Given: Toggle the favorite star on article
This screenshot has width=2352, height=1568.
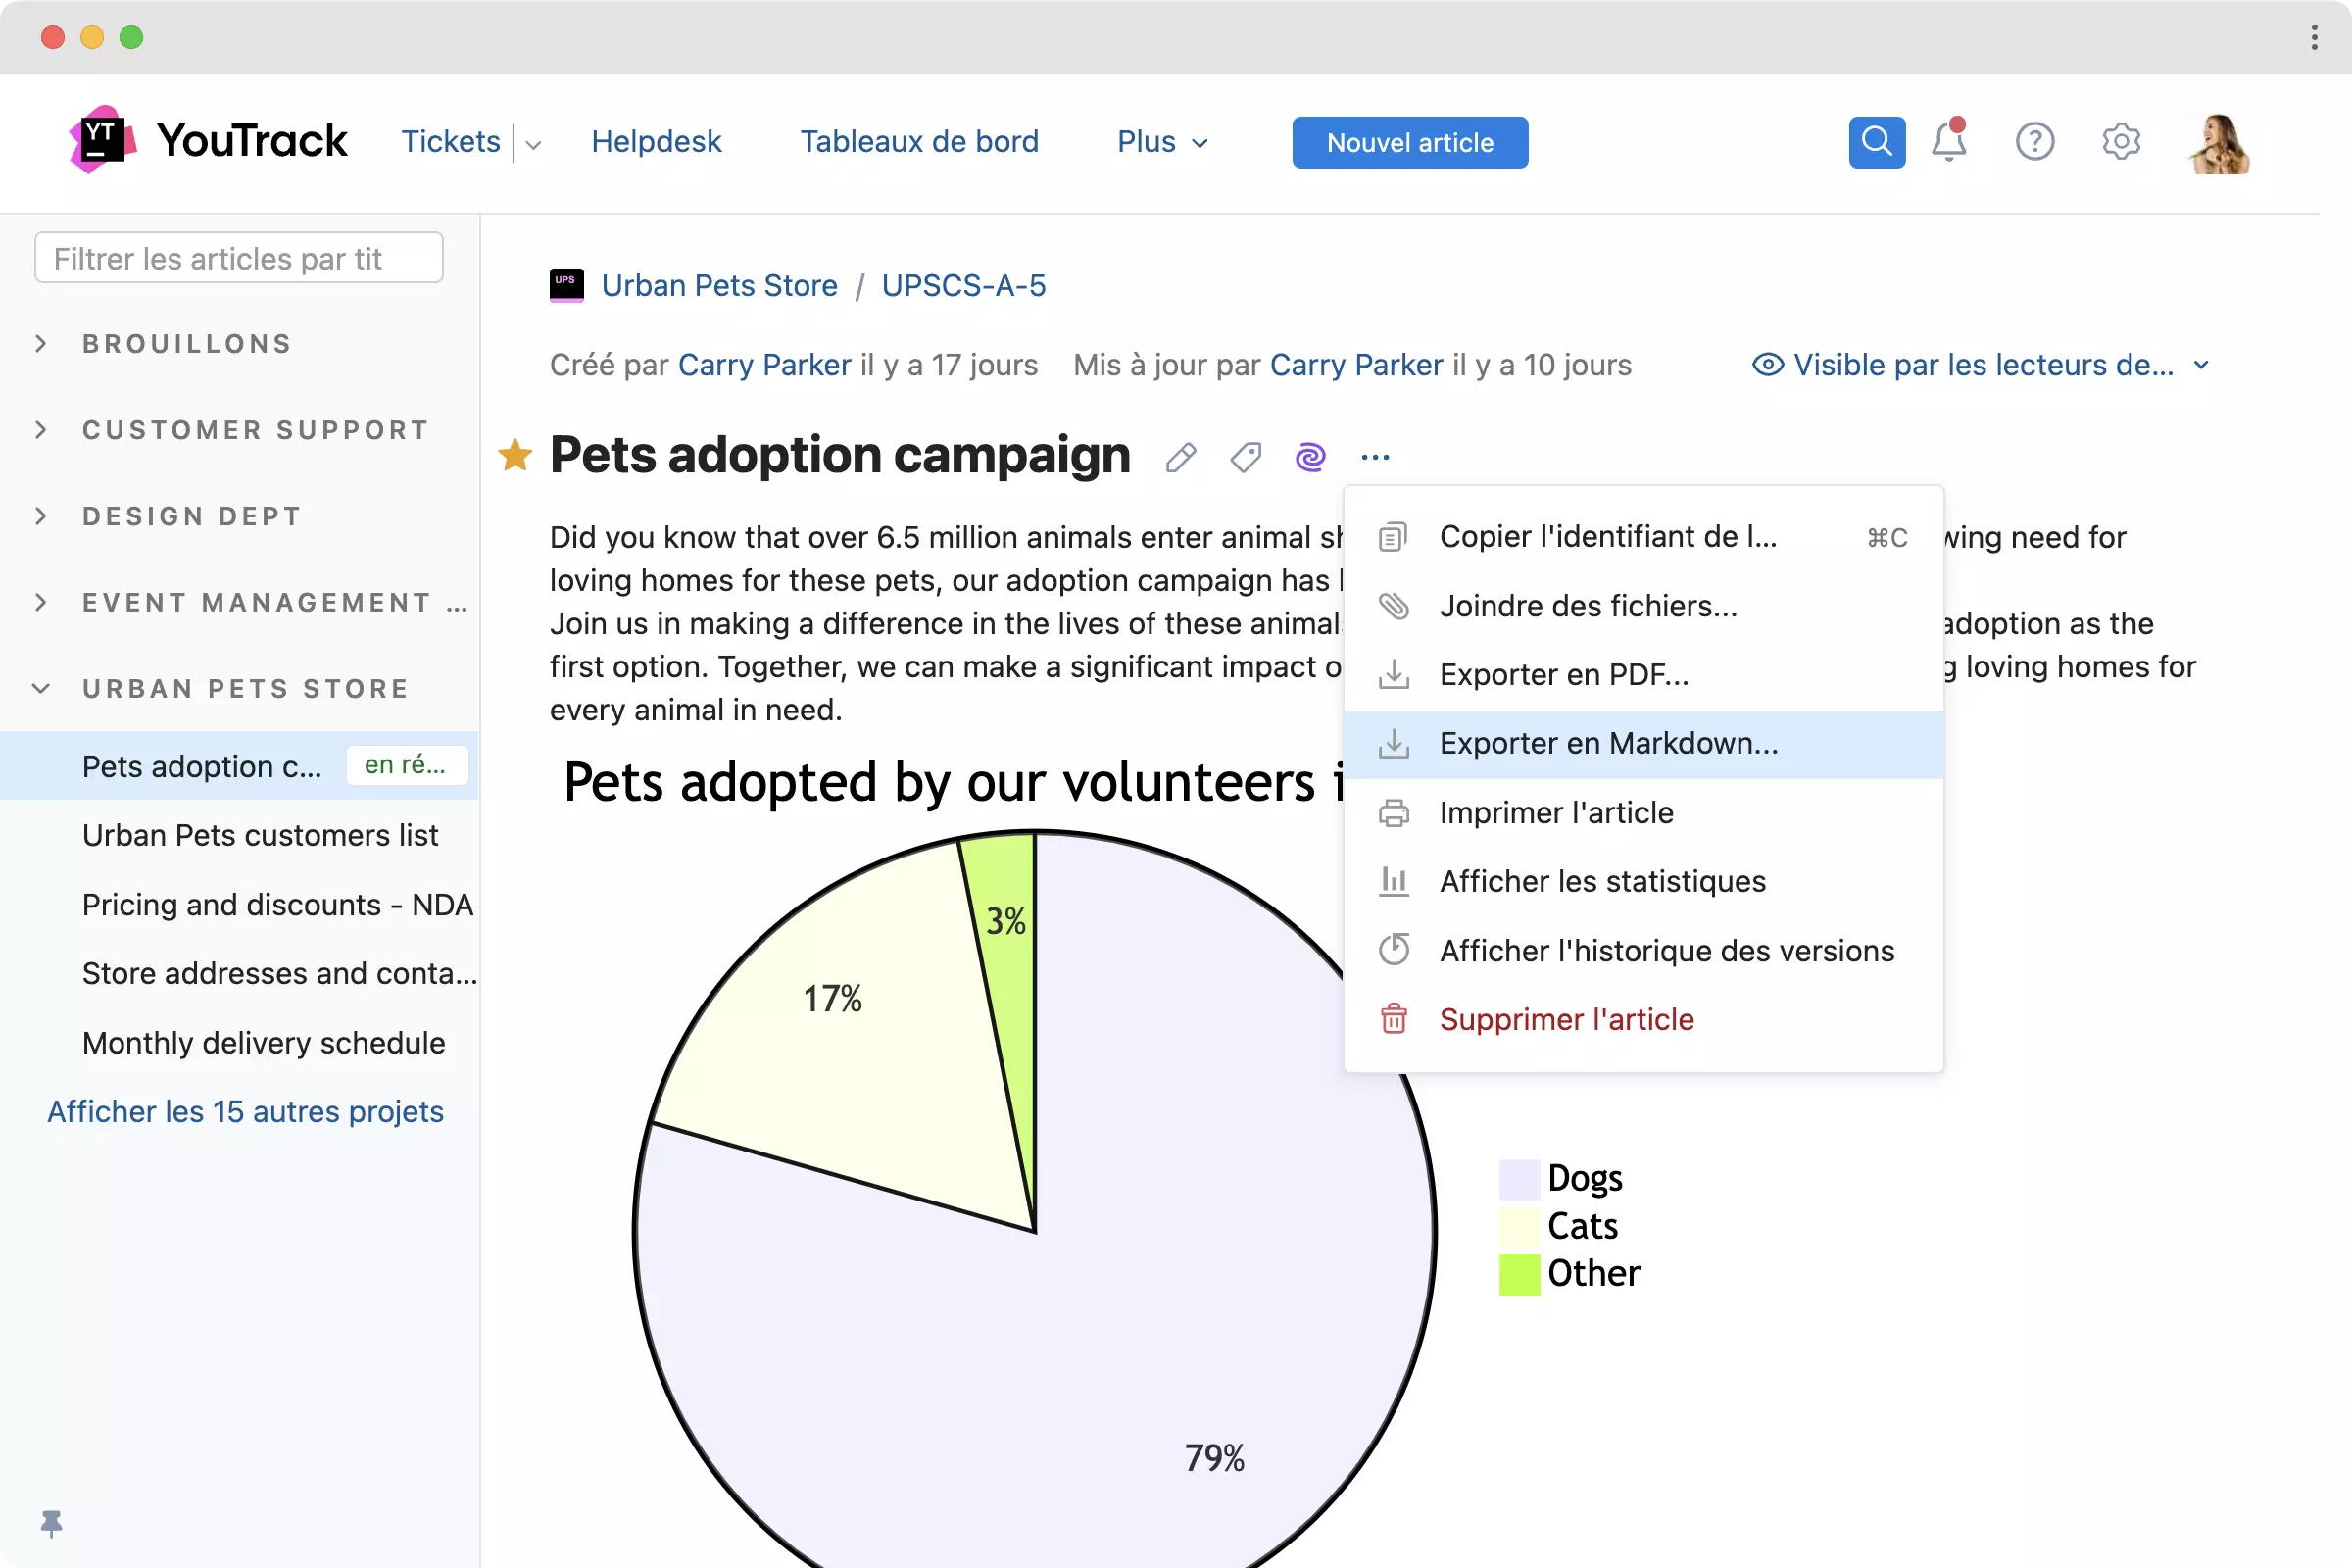Looking at the screenshot, I should [x=515, y=455].
